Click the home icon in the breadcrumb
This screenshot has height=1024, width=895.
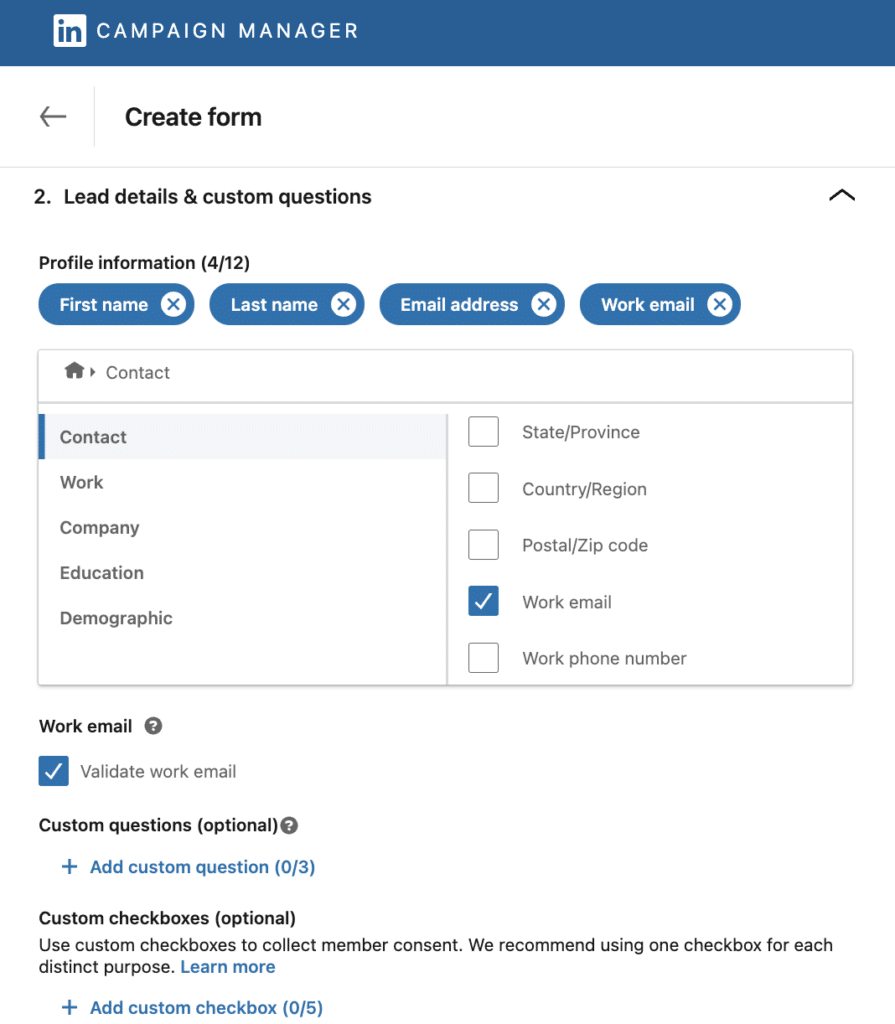77,371
